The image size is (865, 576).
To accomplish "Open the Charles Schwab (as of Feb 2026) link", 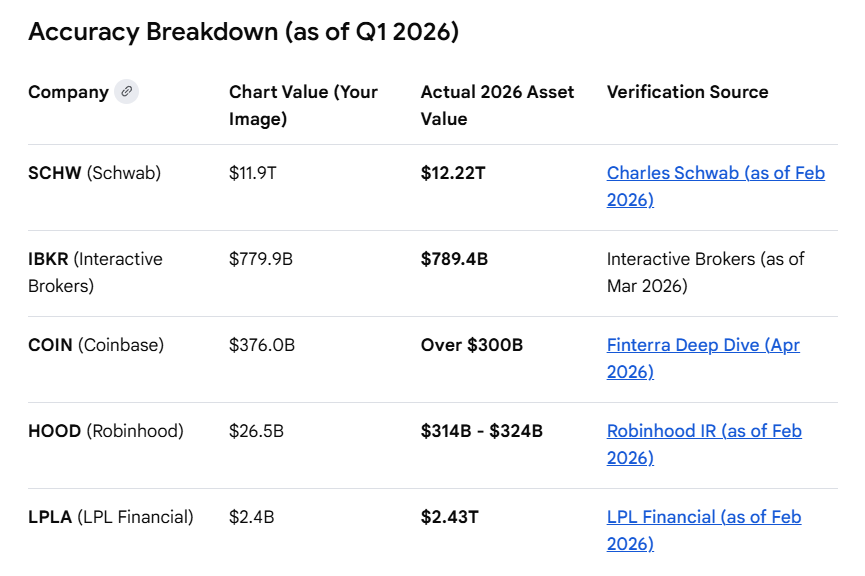I will pos(716,186).
